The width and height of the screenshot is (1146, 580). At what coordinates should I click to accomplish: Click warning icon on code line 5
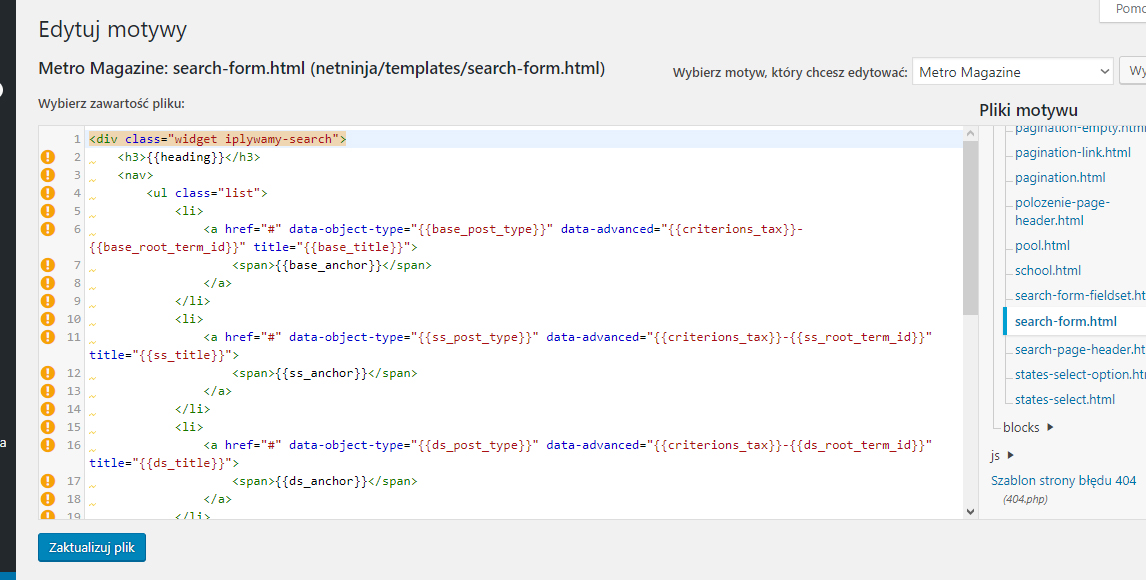[48, 211]
